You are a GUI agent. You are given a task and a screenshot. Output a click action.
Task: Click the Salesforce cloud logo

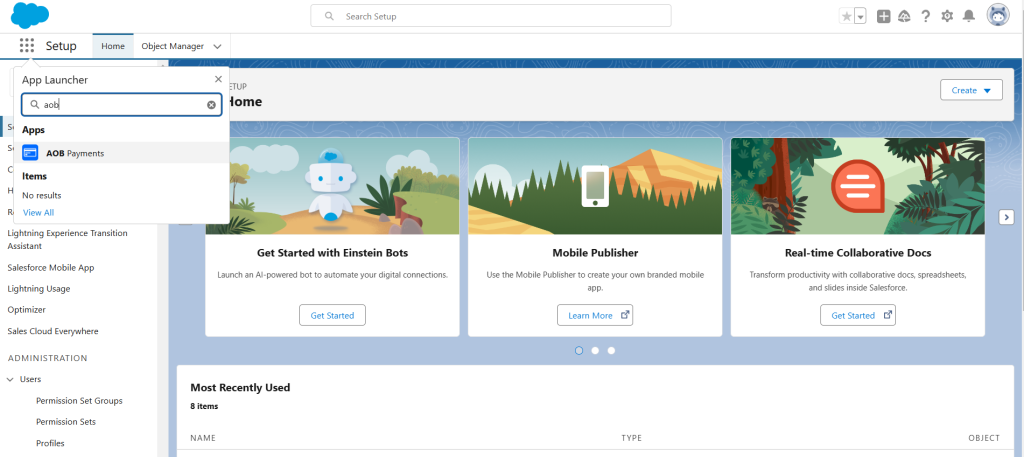[x=30, y=16]
